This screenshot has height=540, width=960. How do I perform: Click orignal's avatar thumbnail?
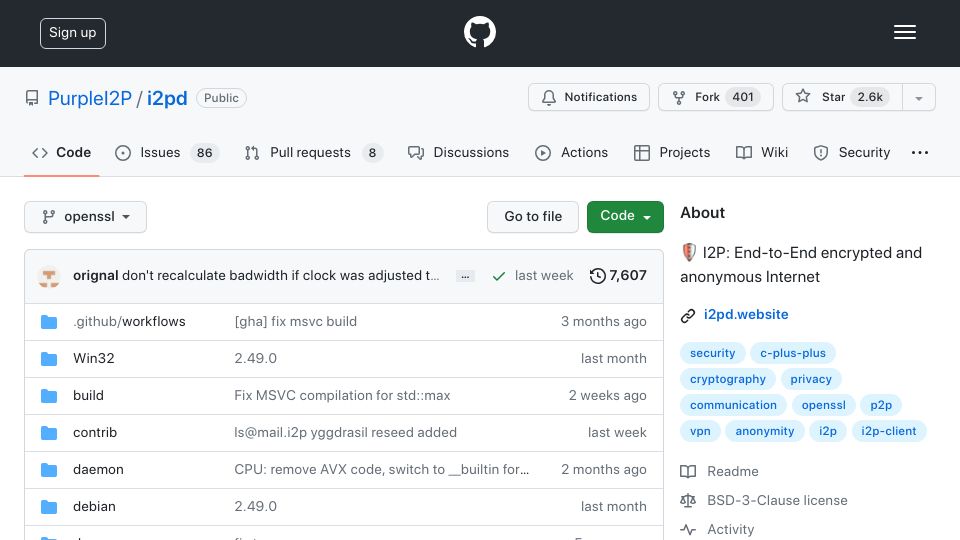pos(48,276)
